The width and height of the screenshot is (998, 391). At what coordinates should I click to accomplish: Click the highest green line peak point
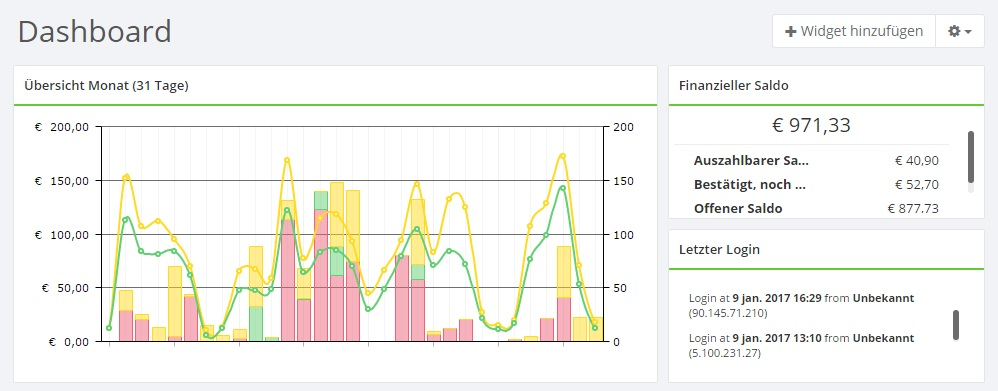pos(563,188)
